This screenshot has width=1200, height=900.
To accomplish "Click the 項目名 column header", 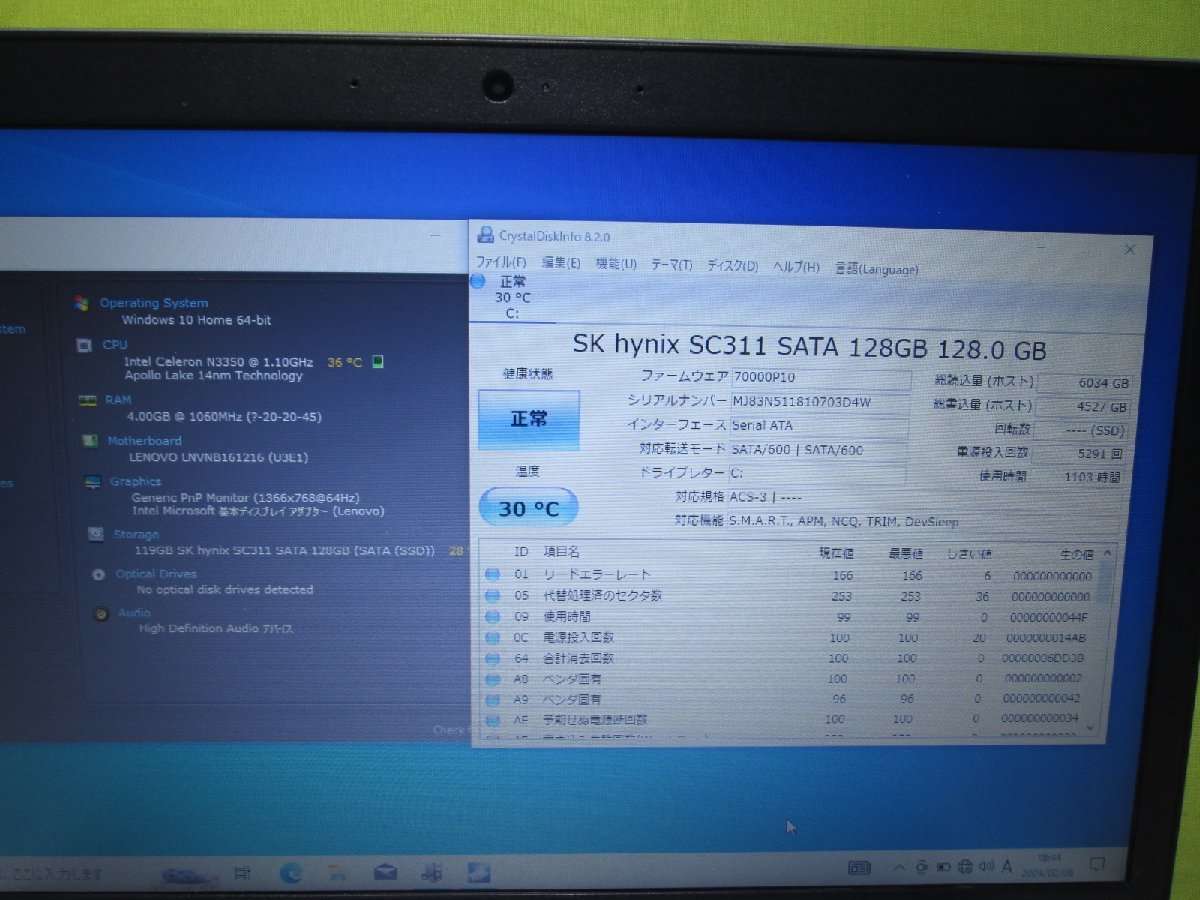I will 561,551.
